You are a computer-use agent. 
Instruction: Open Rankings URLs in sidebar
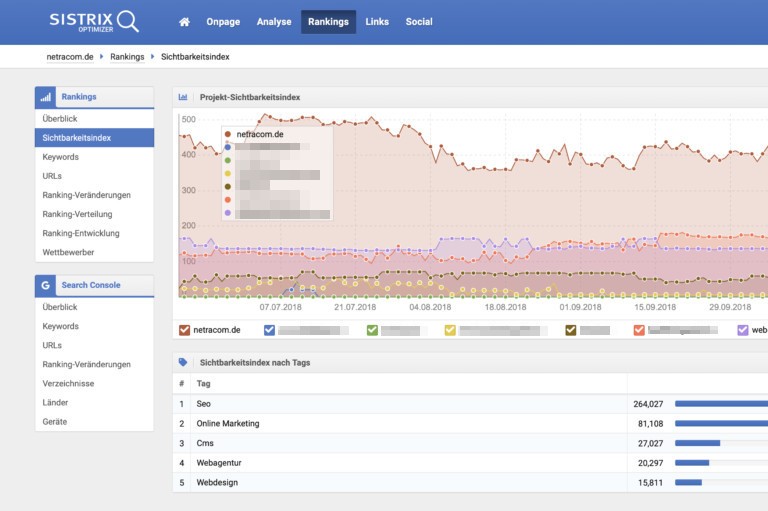tap(94, 176)
